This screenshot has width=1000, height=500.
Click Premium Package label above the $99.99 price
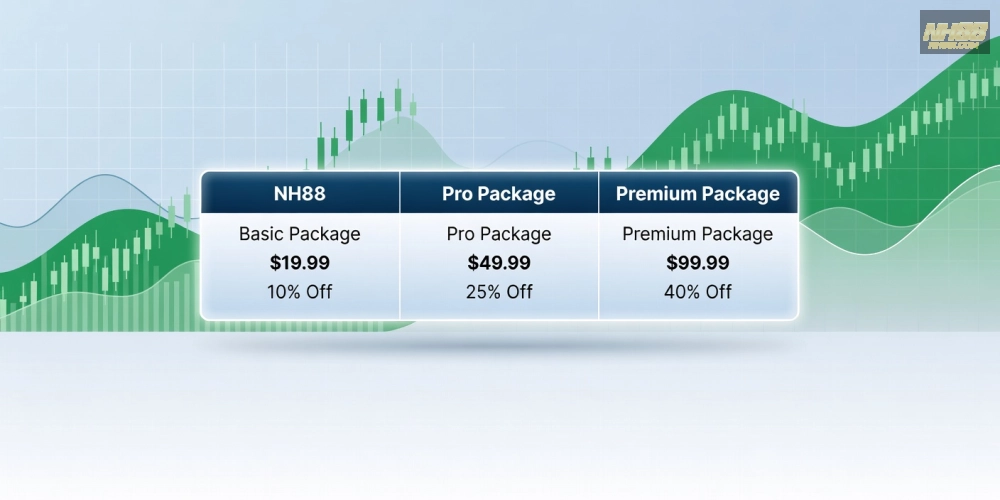(x=697, y=234)
